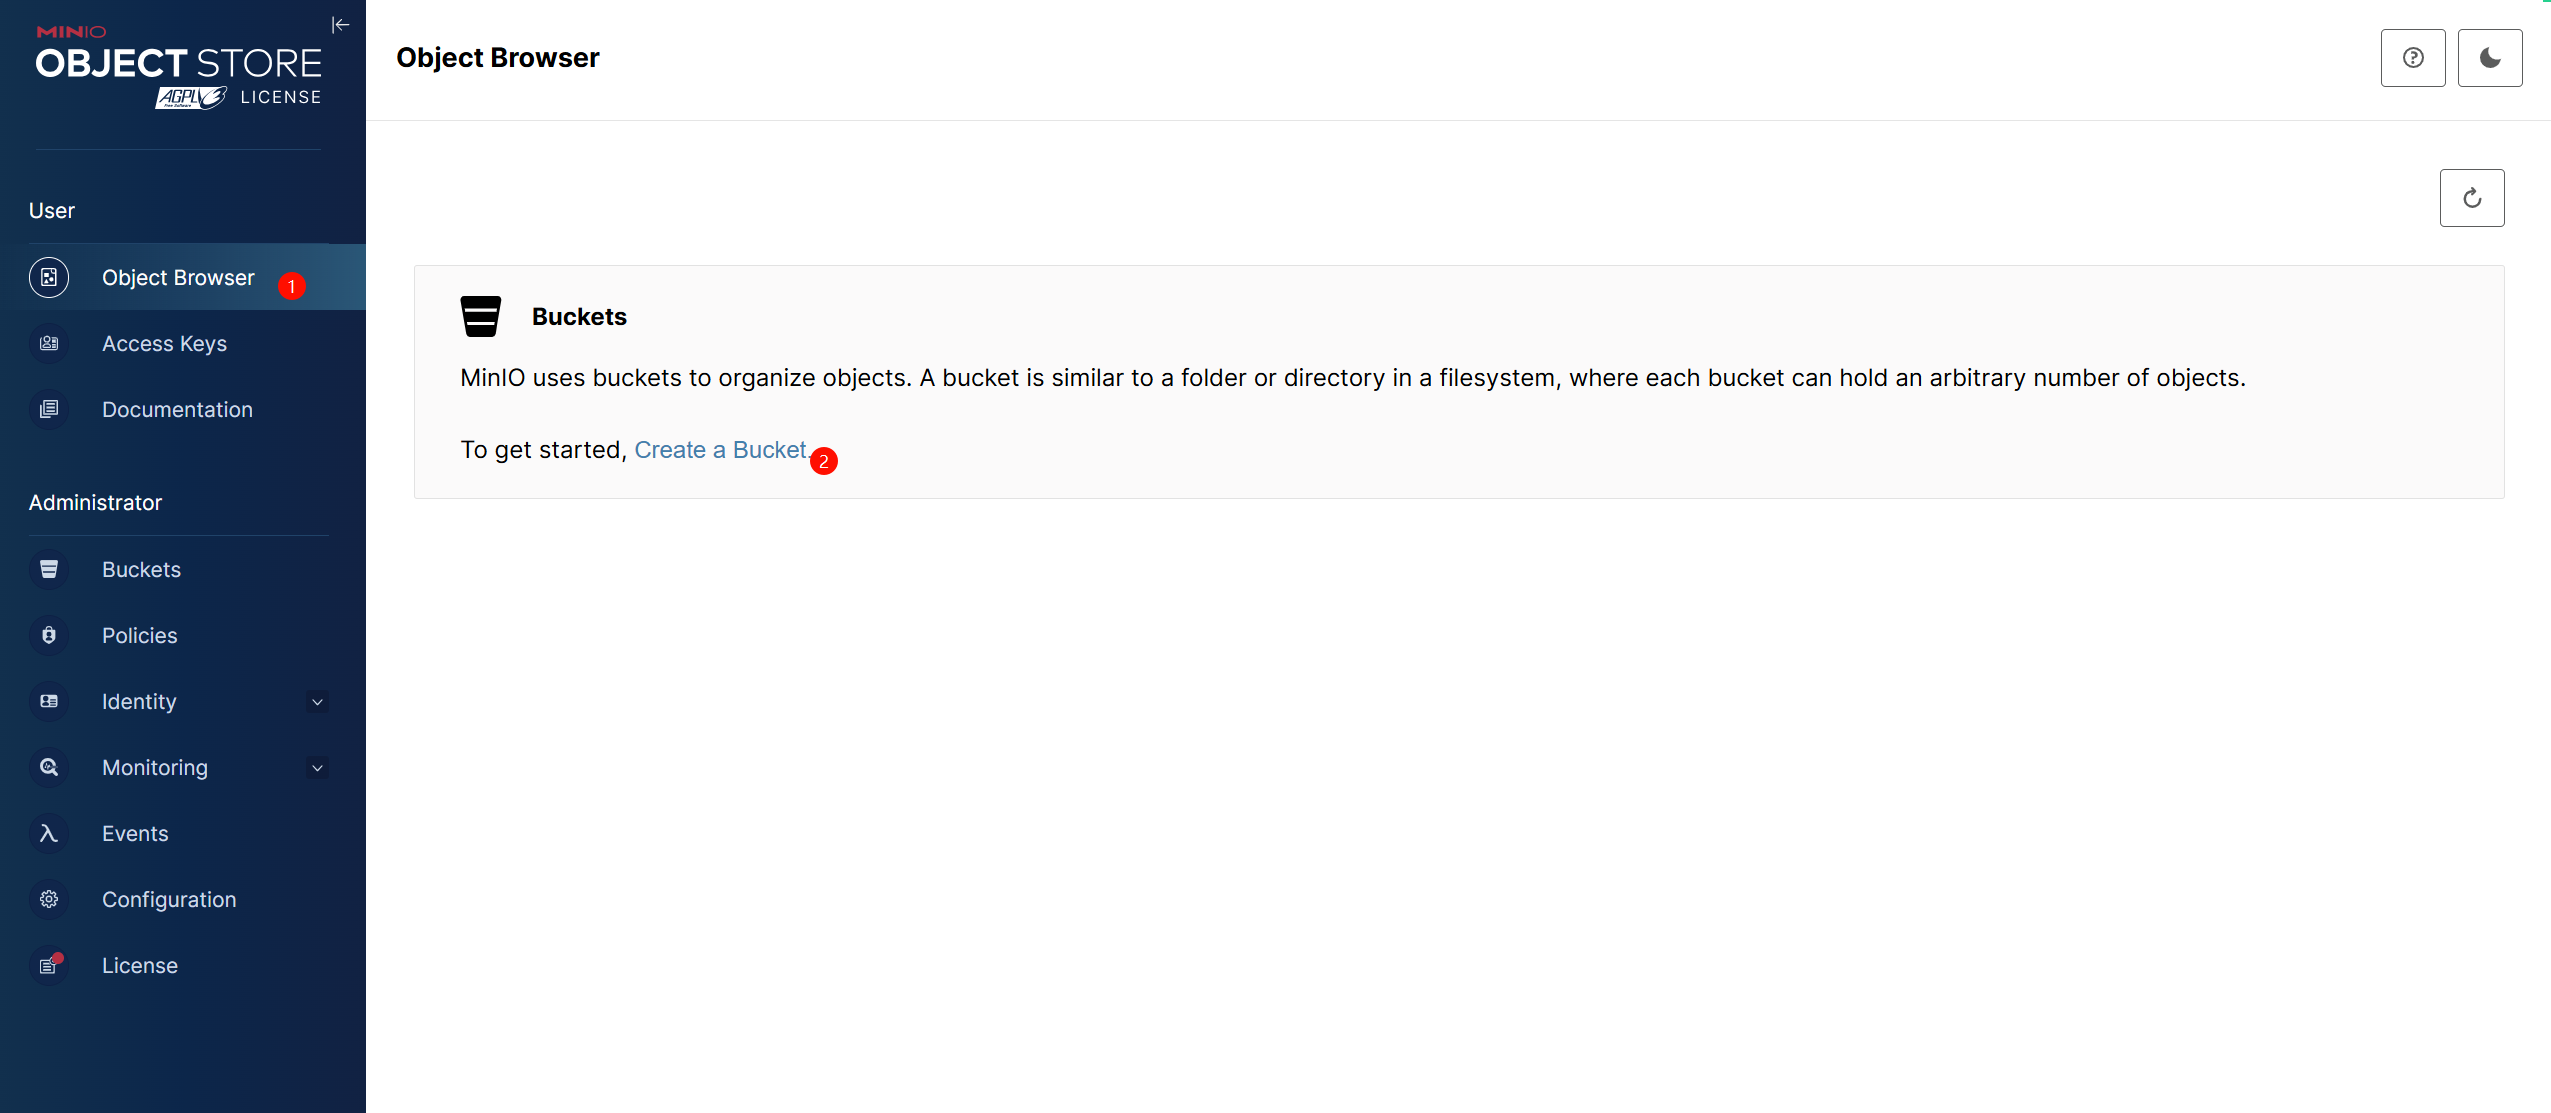Click the Object Browser sidebar icon
Viewport: 2551px width, 1113px height.
[49, 278]
